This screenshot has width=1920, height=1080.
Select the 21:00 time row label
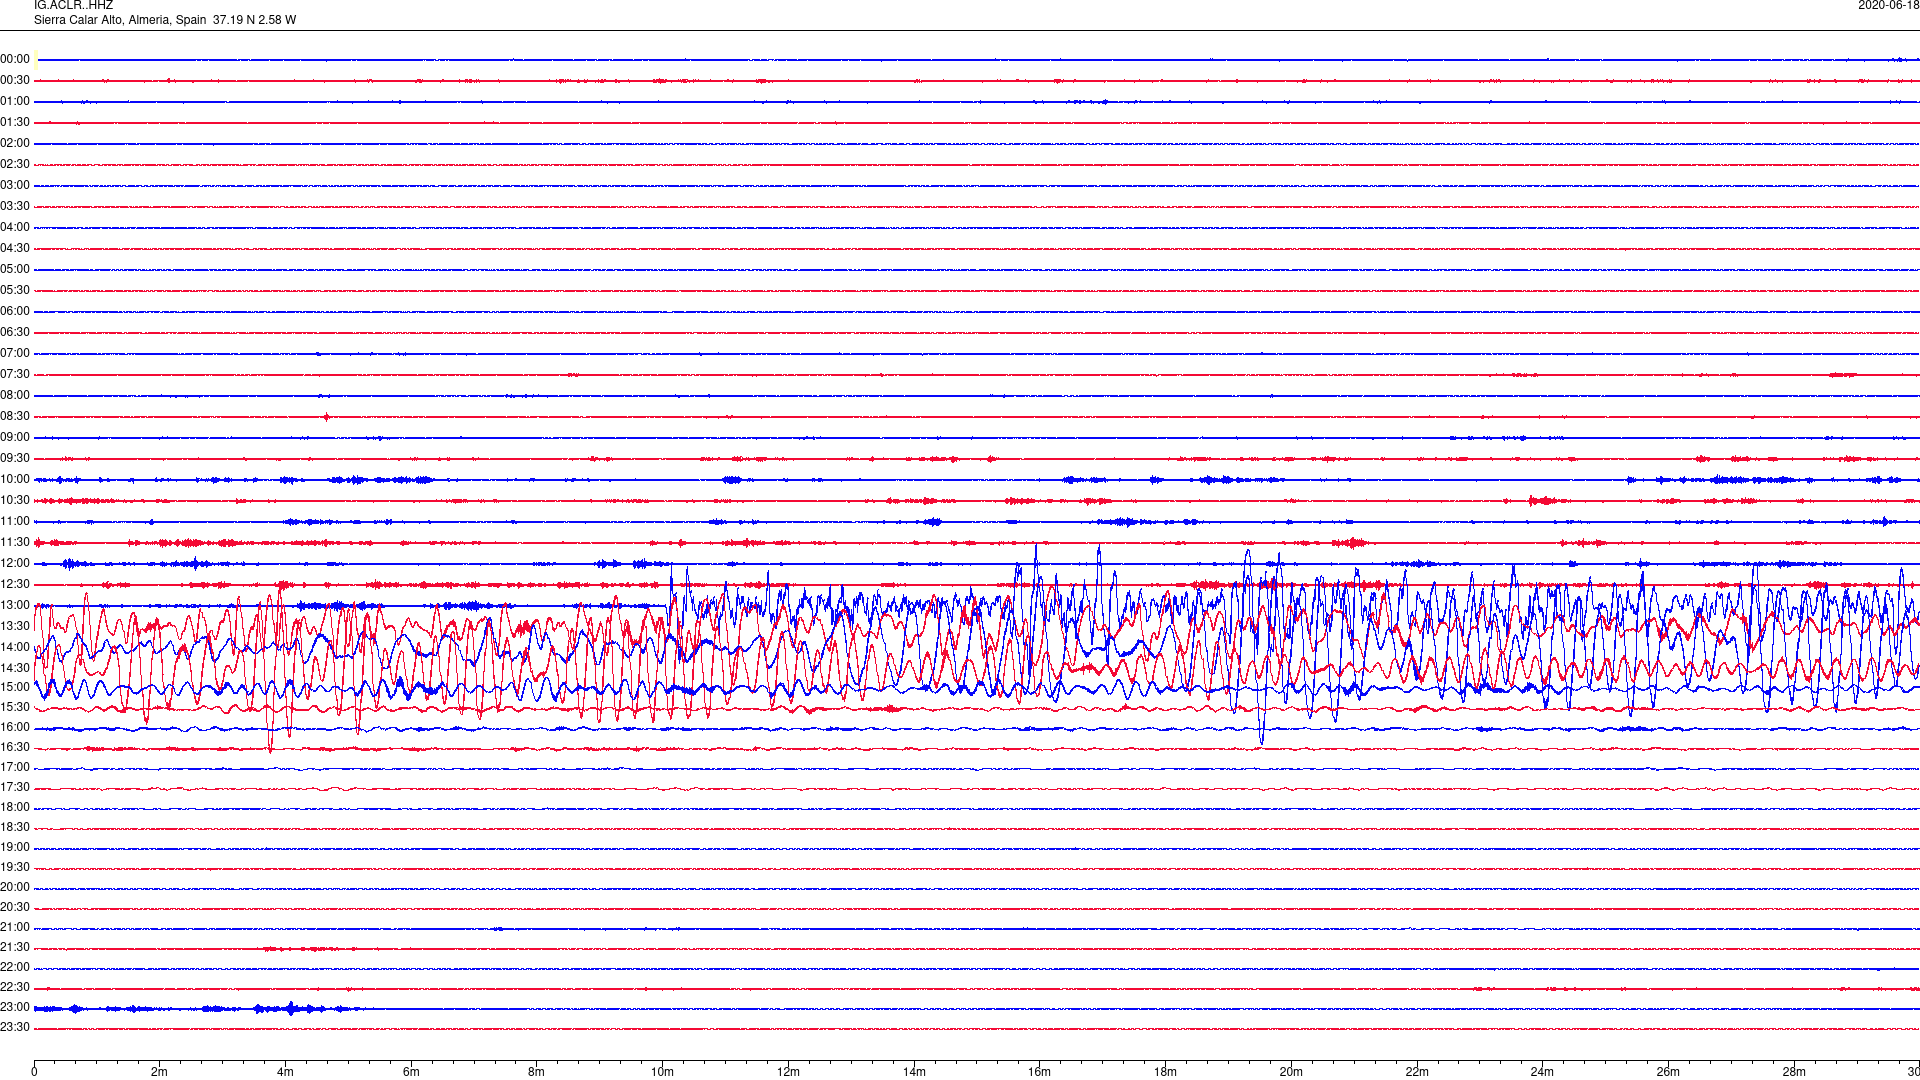coord(15,927)
